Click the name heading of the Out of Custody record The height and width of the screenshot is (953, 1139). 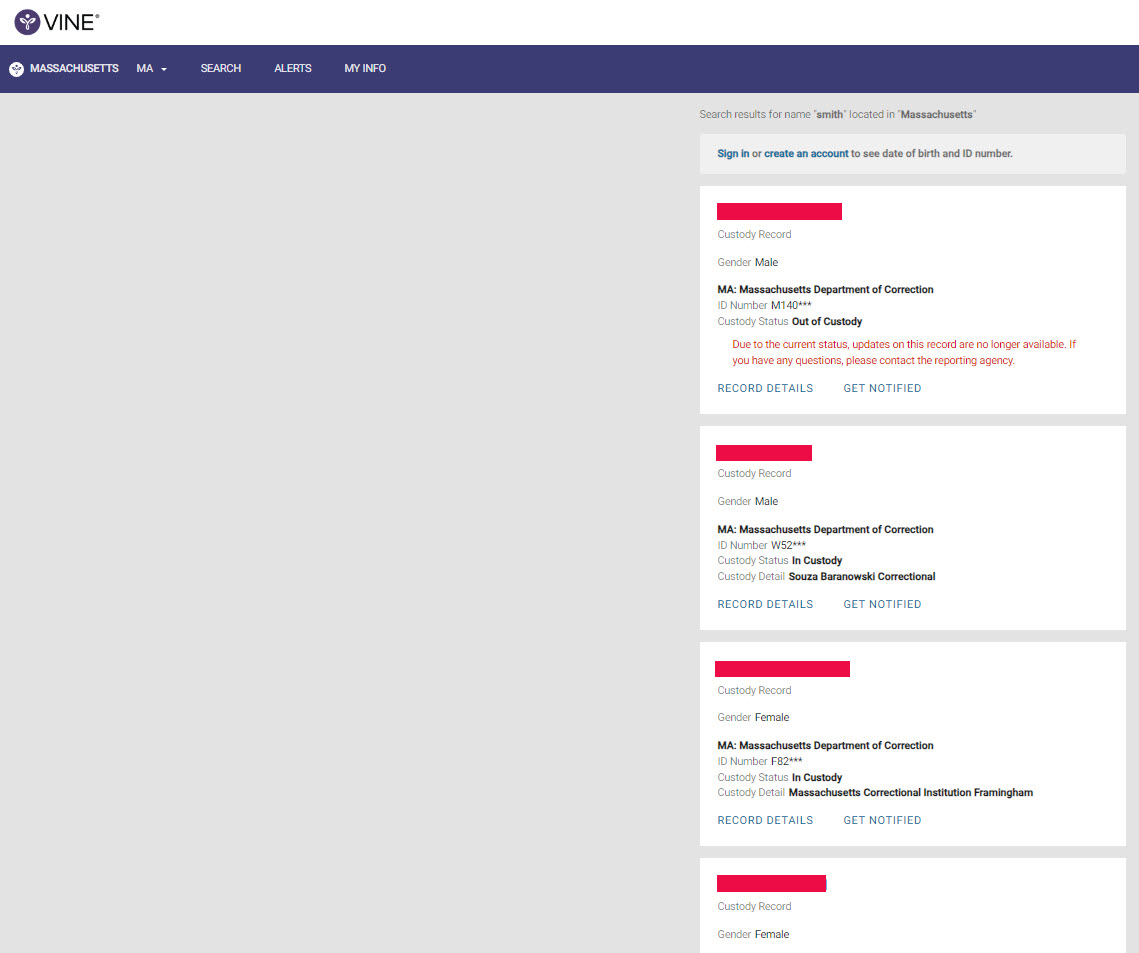click(779, 211)
